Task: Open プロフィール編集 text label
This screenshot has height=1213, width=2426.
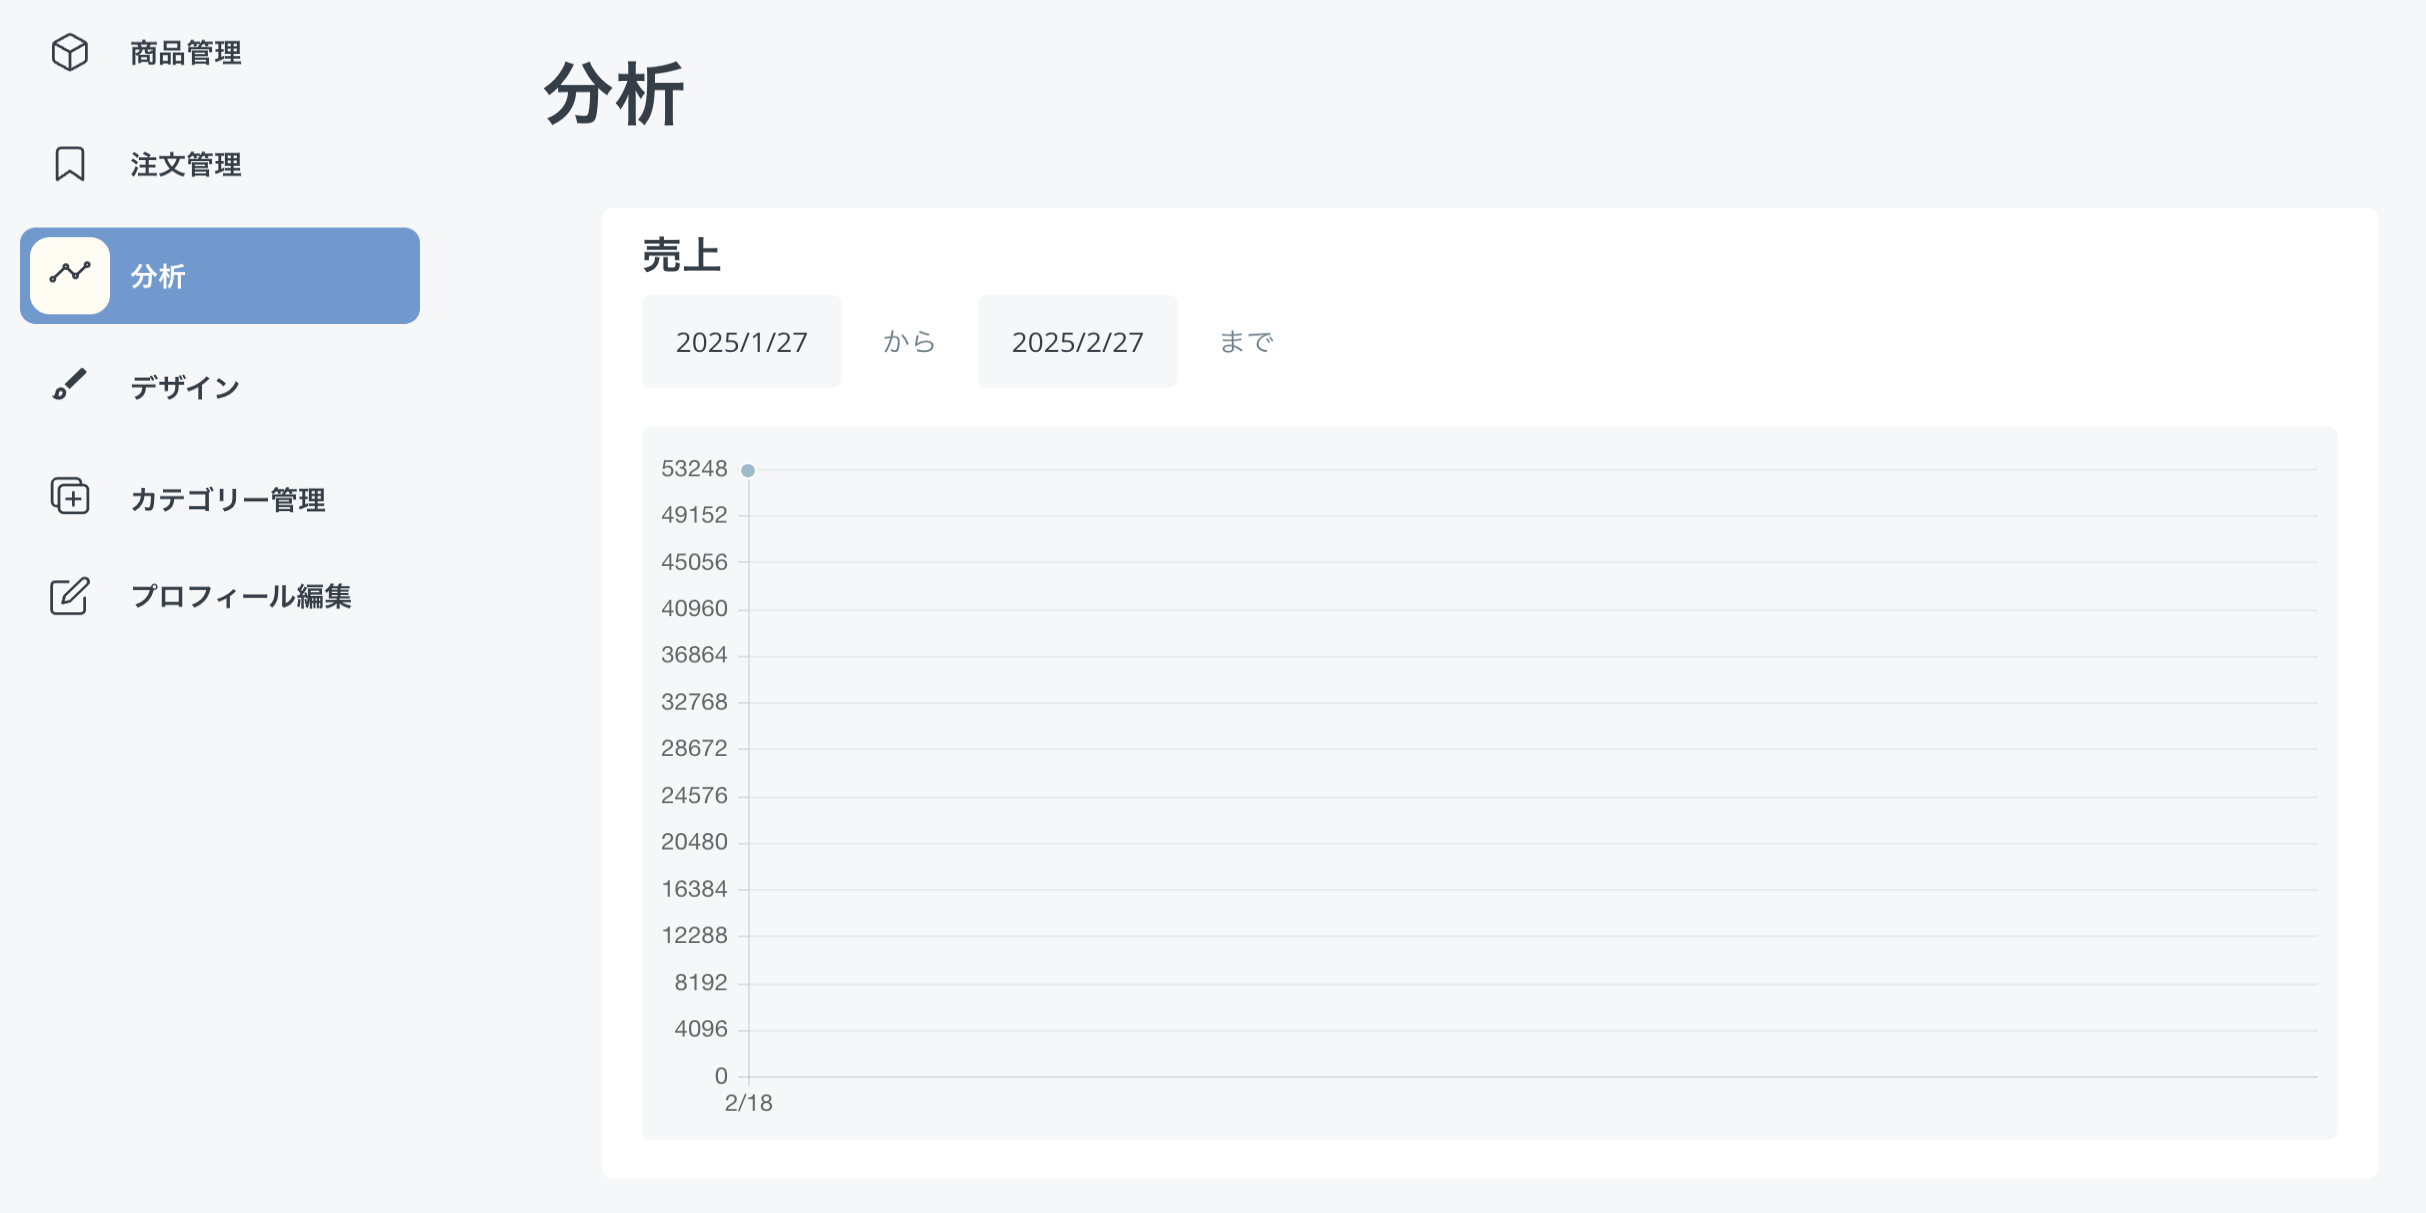Action: pos(241,597)
